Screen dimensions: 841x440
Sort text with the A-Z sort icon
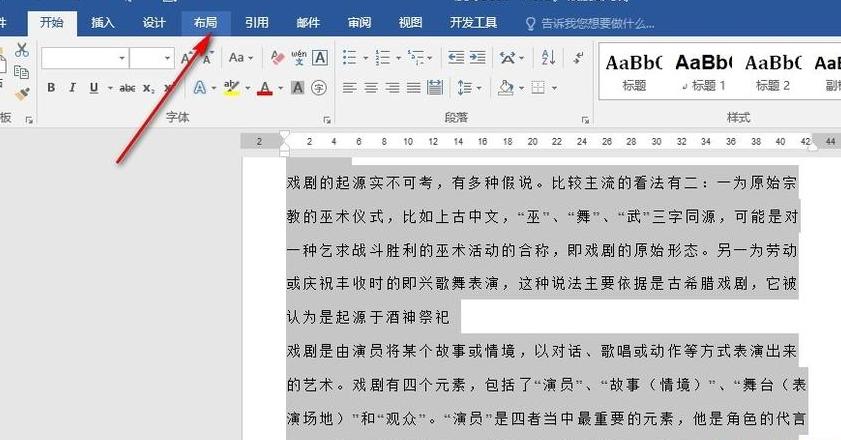click(548, 57)
